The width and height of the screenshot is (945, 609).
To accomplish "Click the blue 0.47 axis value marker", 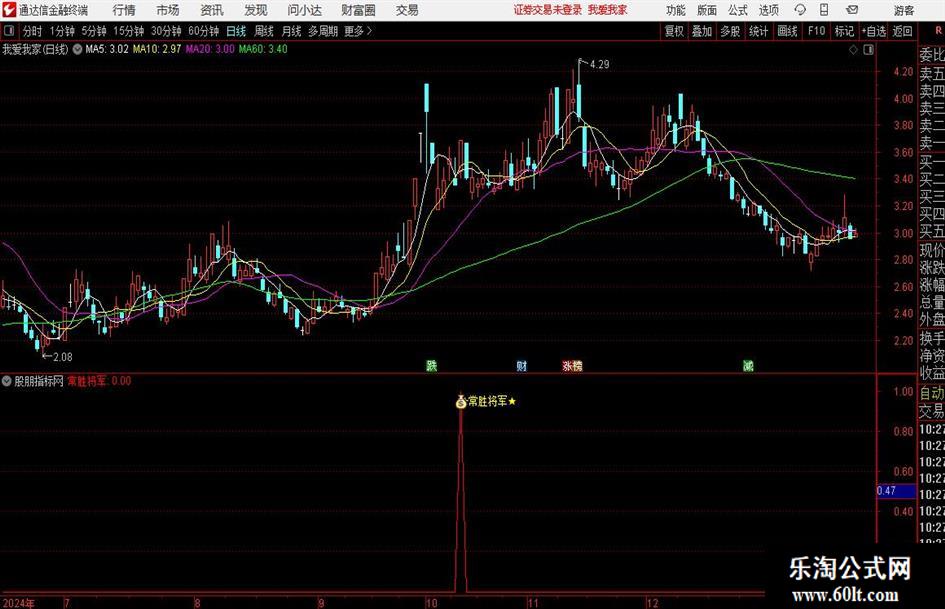I will (x=896, y=491).
